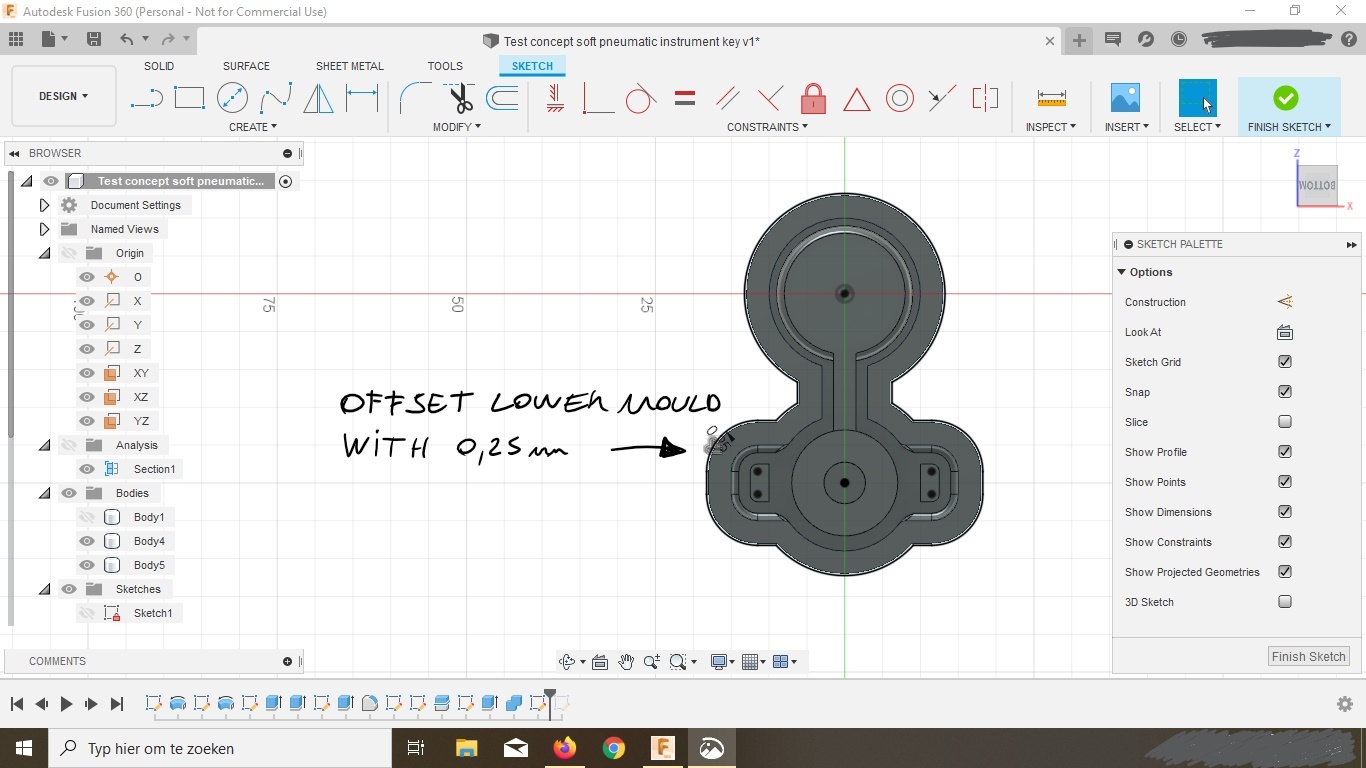Image resolution: width=1366 pixels, height=768 pixels.
Task: Enable the Slice checkbox
Action: point(1285,422)
